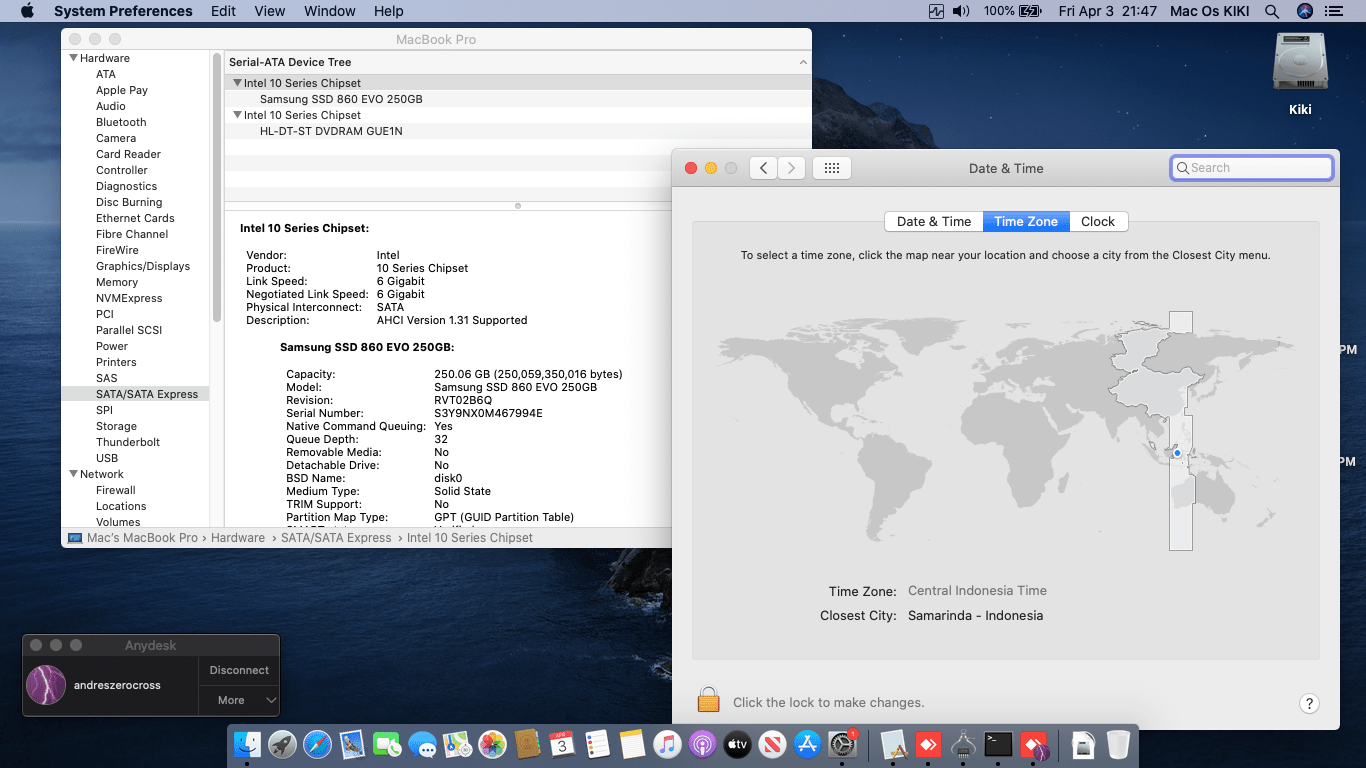The height and width of the screenshot is (768, 1366).
Task: Click the volume icon in the menu bar
Action: [x=961, y=11]
